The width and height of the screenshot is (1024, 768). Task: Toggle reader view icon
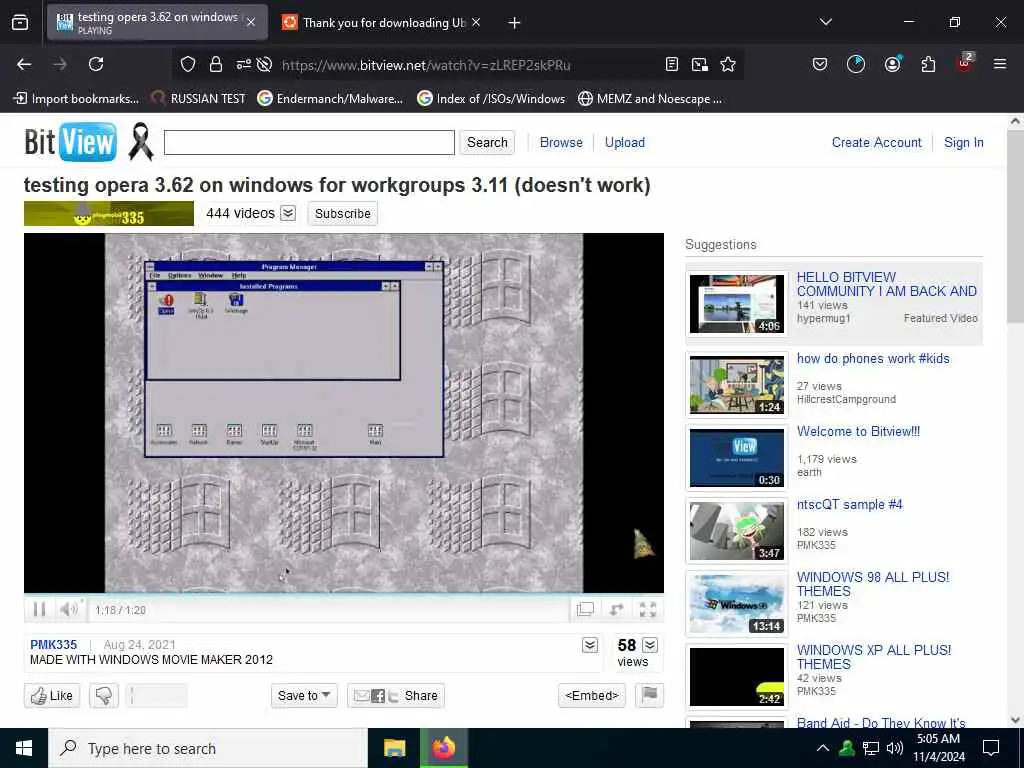tap(671, 64)
